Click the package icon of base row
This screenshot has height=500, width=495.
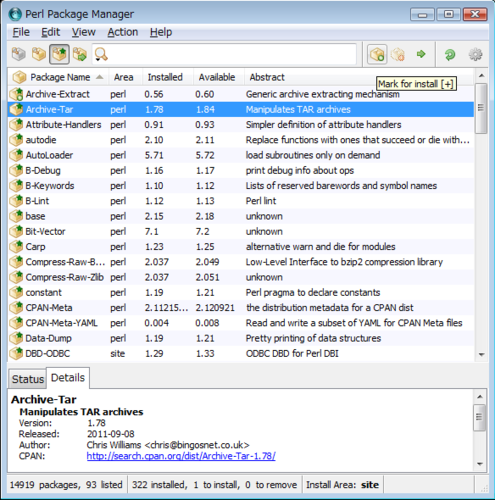[x=16, y=216]
